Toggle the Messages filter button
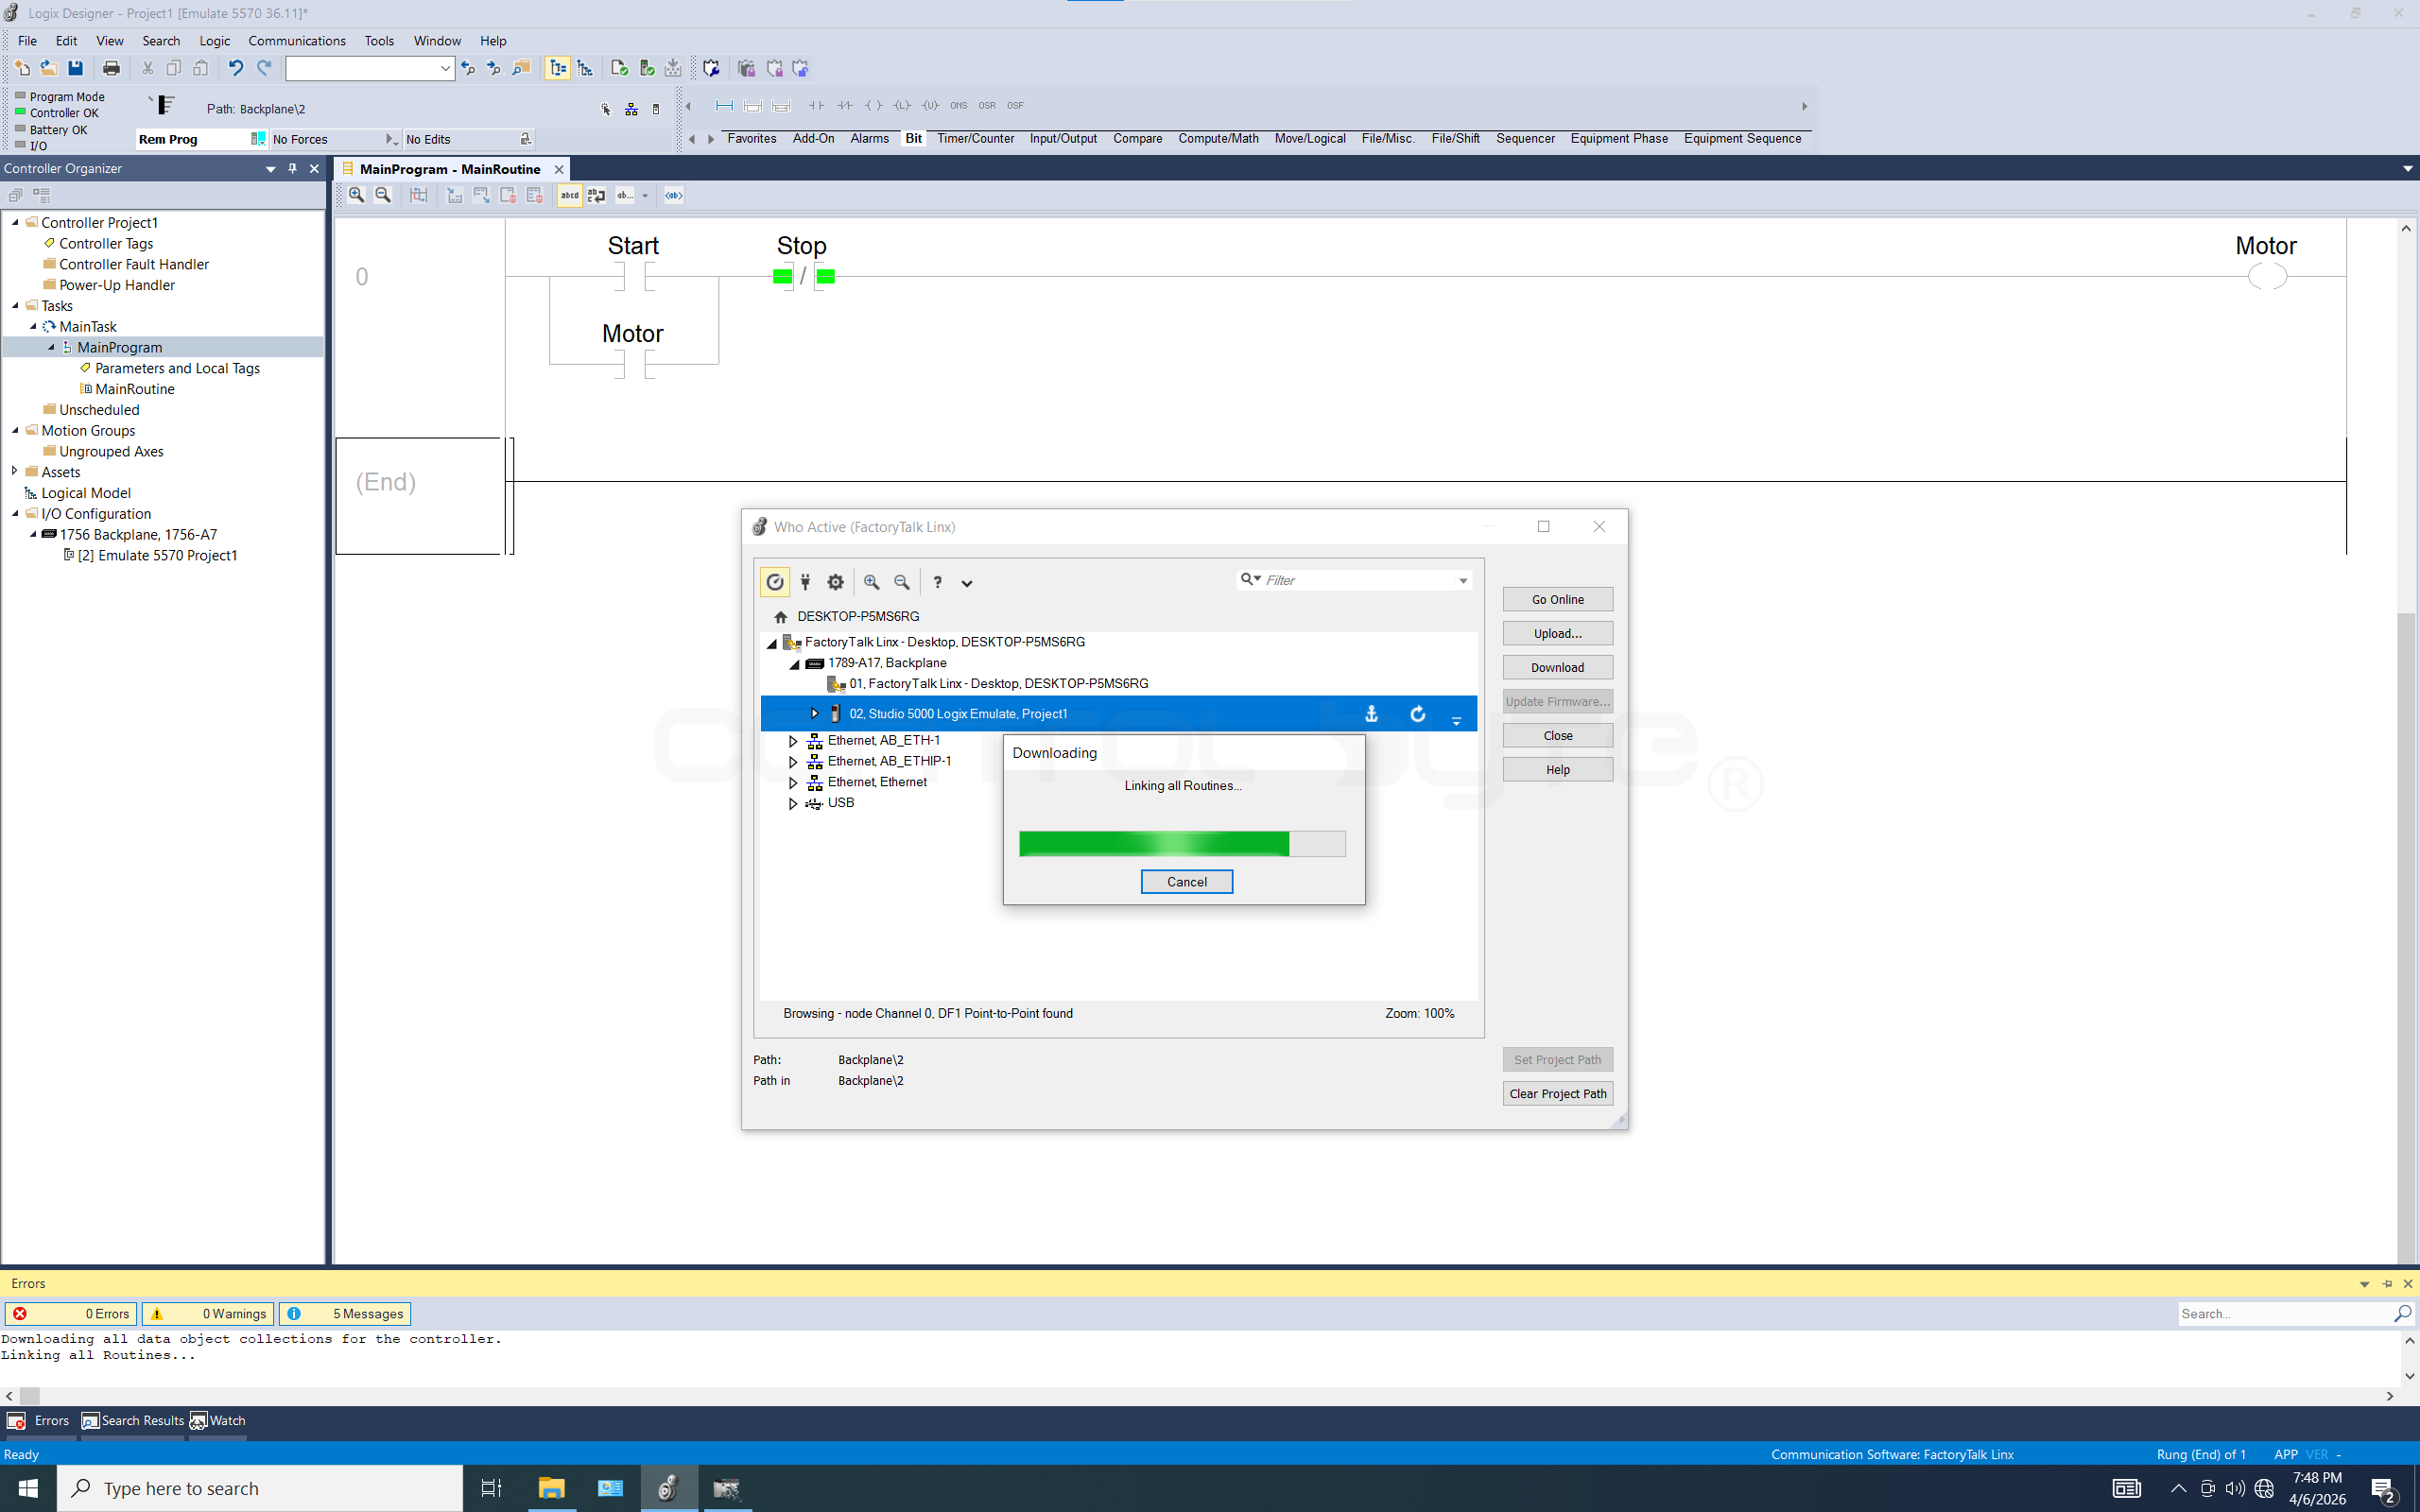This screenshot has height=1512, width=2420. (344, 1314)
